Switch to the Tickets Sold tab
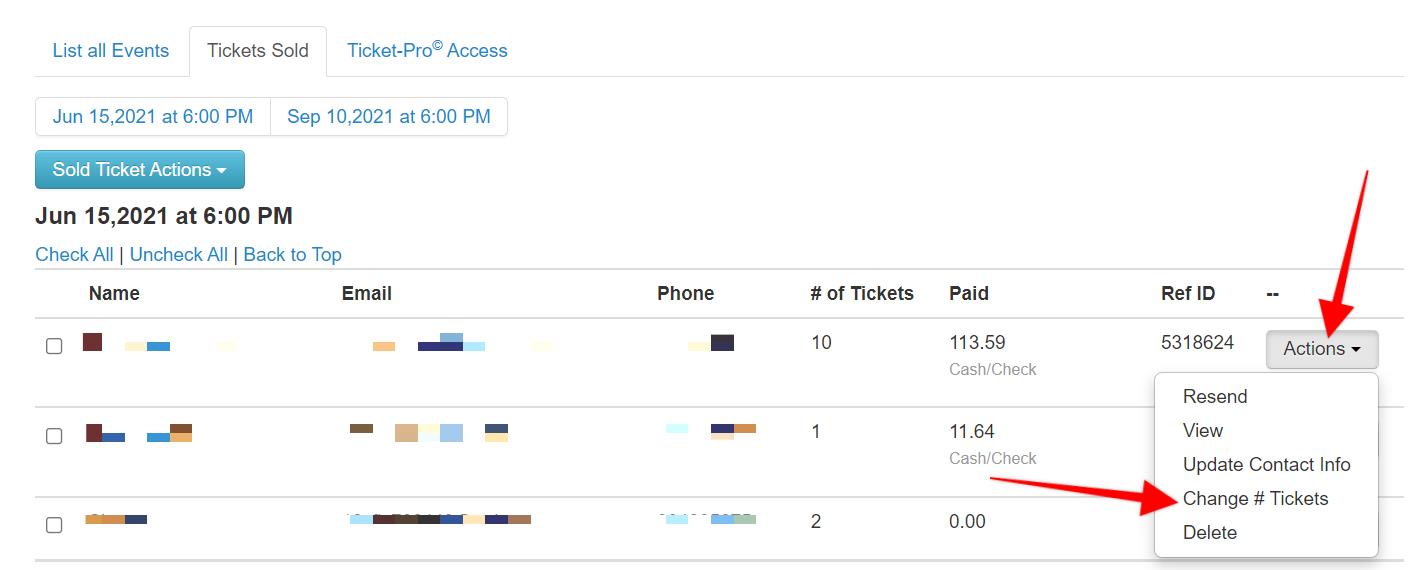 coord(258,51)
